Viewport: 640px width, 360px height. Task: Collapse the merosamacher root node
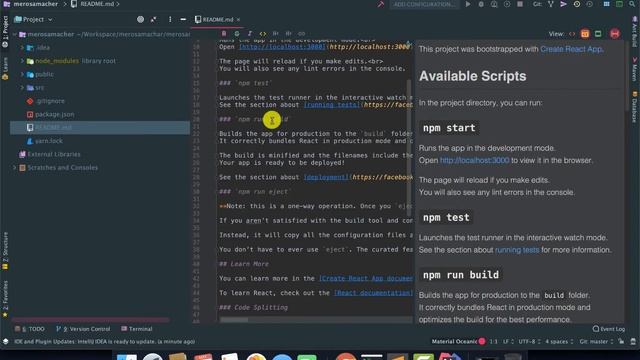click(15, 35)
